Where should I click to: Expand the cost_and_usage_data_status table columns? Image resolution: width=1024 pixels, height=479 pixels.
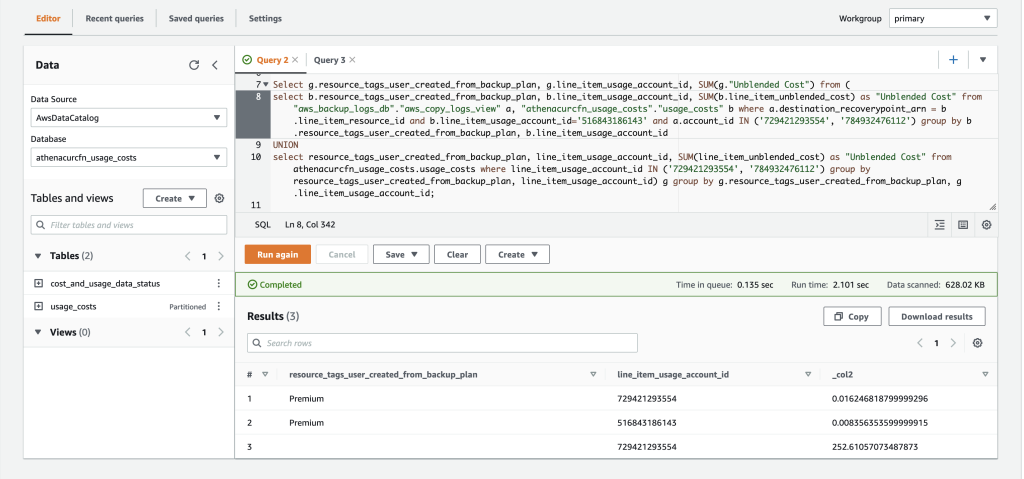pyautogui.click(x=38, y=284)
